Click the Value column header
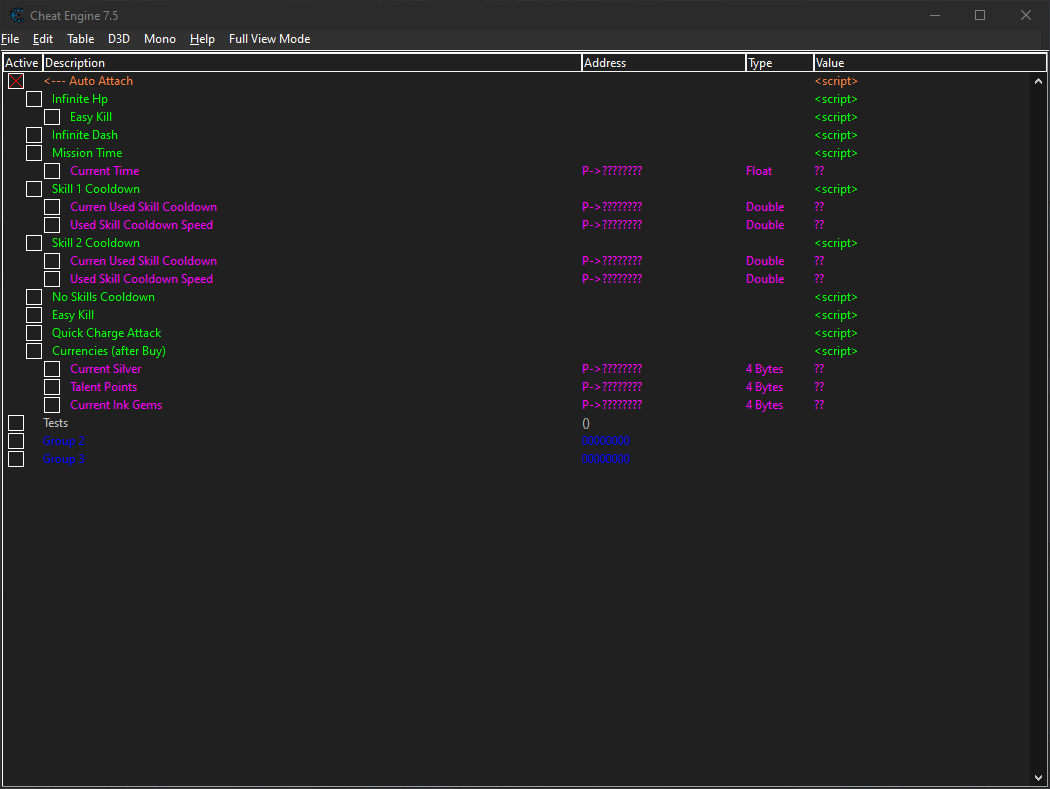Image resolution: width=1050 pixels, height=789 pixels. [x=930, y=63]
